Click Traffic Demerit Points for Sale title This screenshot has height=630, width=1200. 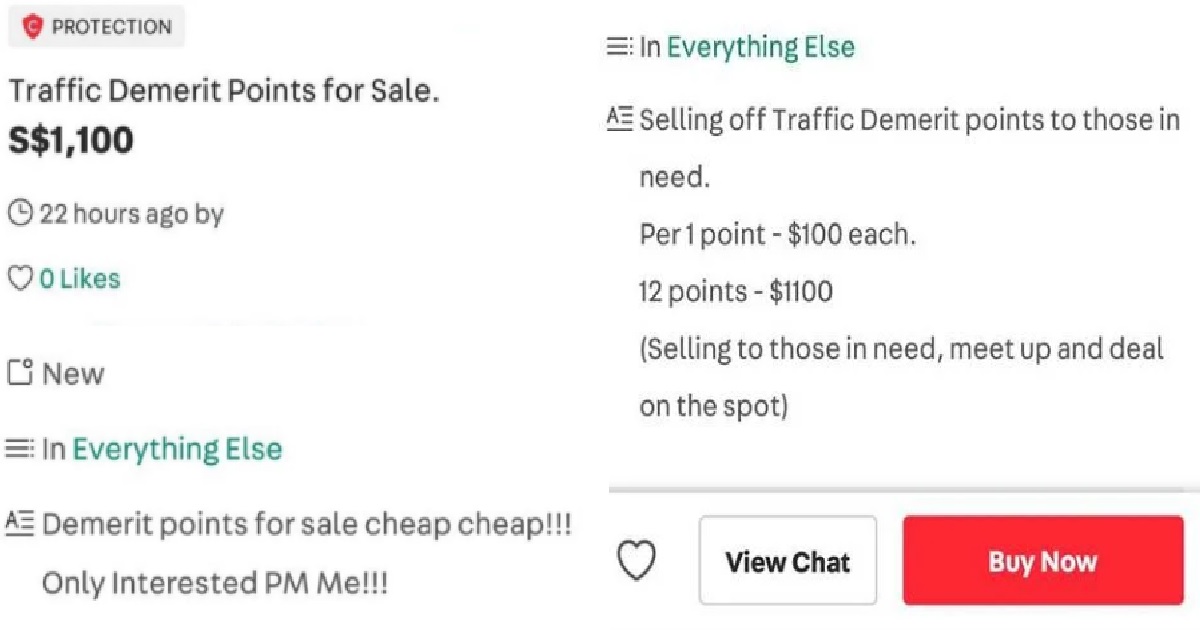(224, 91)
